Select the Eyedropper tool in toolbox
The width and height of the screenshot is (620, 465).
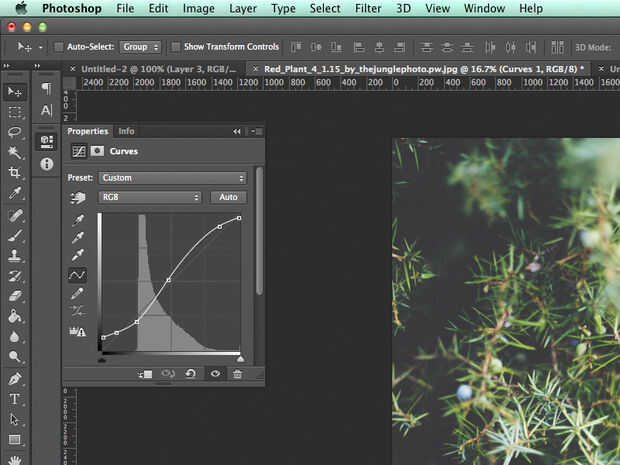15,193
